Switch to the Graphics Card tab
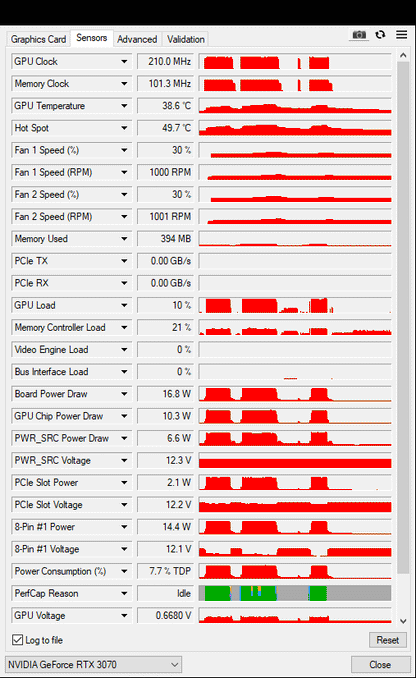 click(38, 39)
